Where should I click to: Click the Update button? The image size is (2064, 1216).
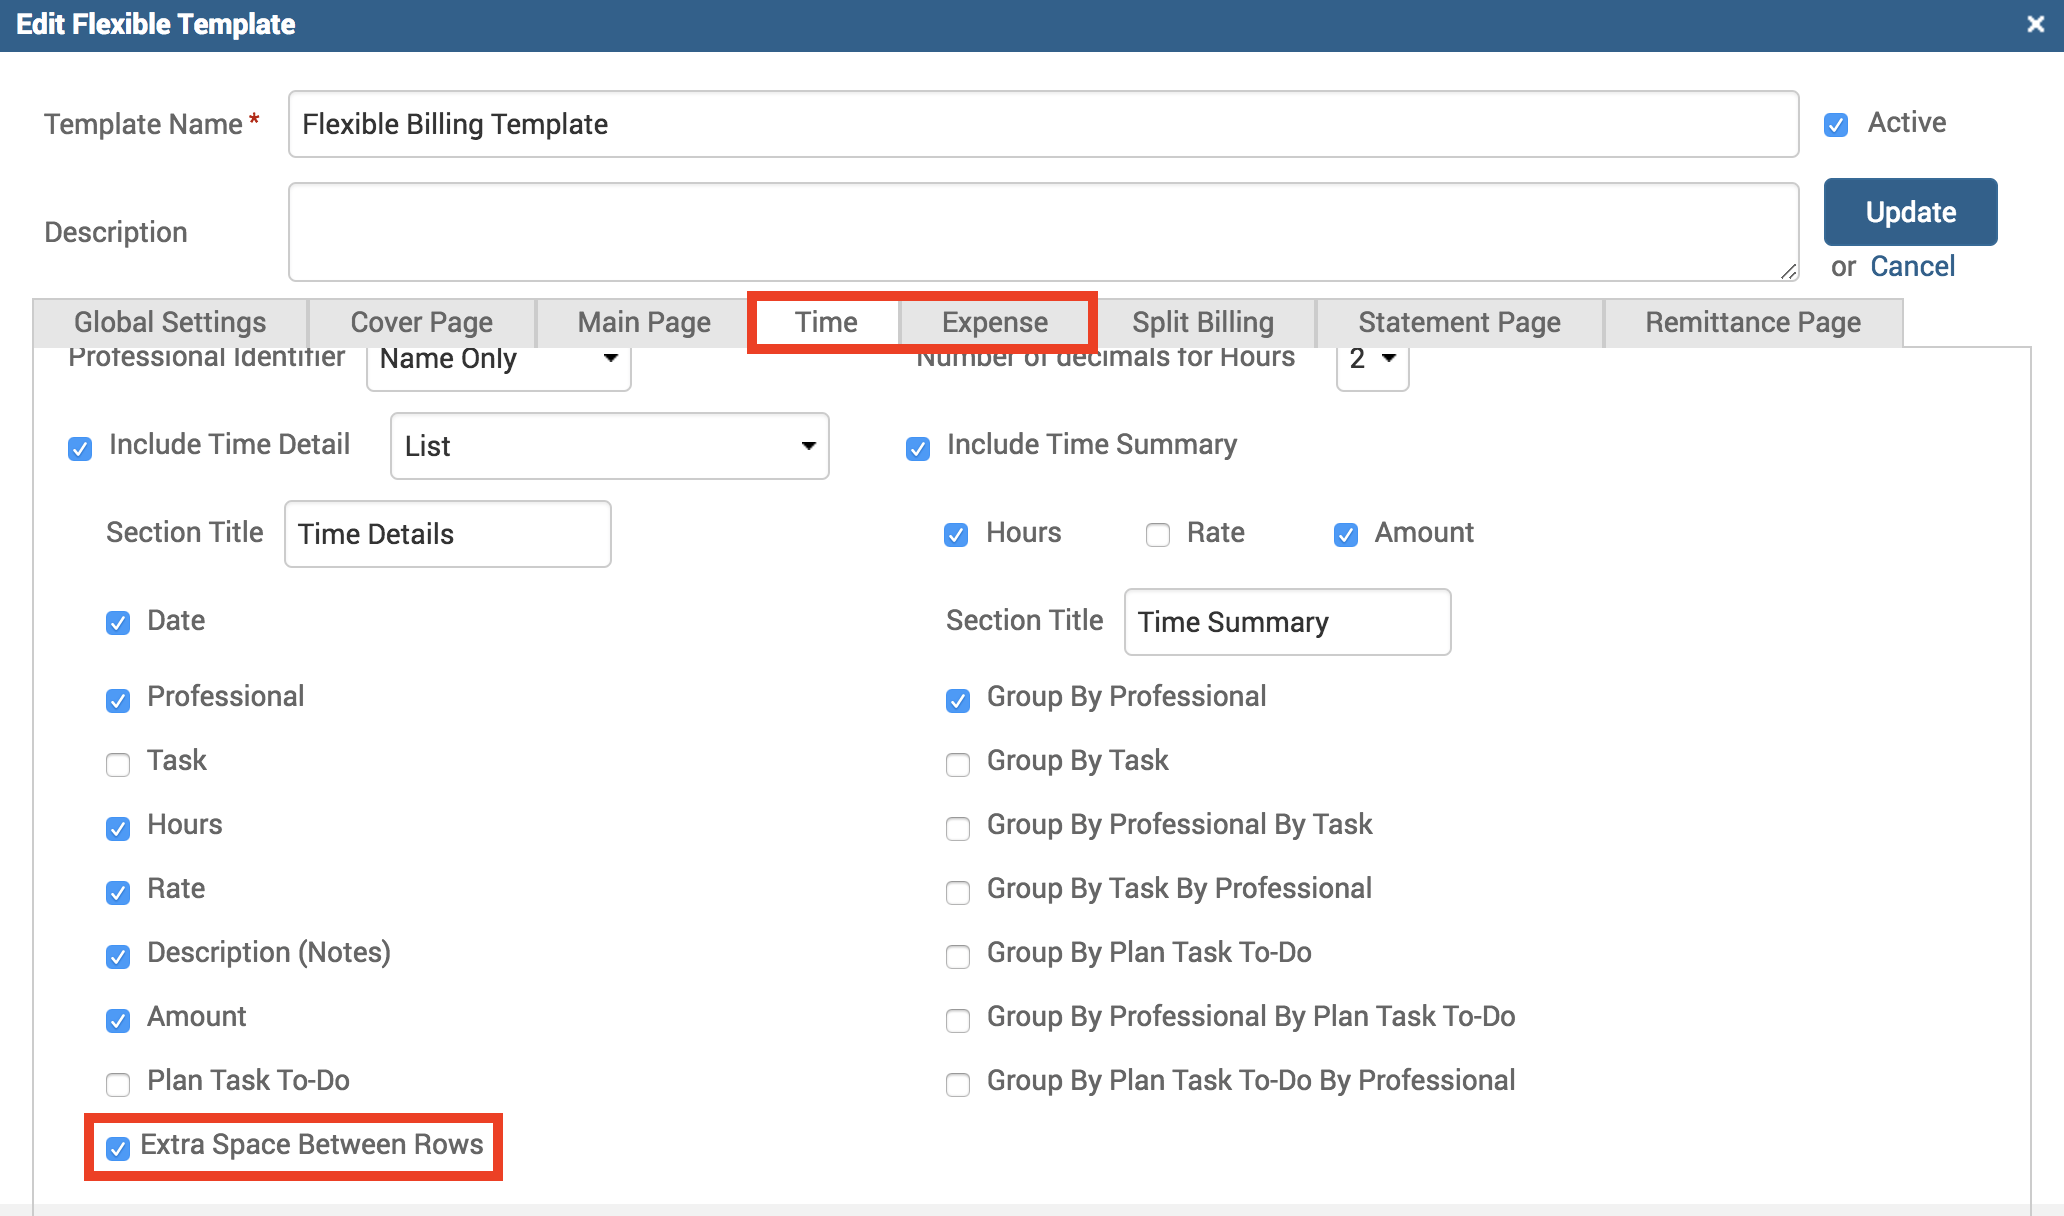[x=1910, y=212]
